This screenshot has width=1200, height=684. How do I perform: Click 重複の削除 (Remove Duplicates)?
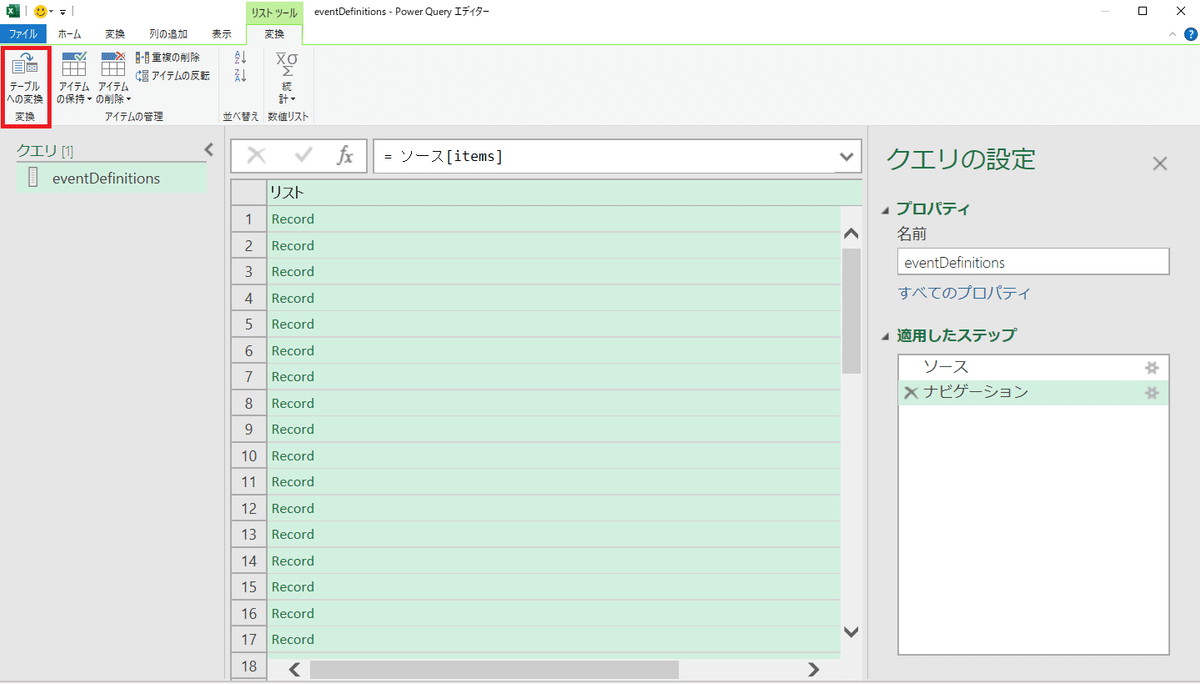tap(168, 58)
